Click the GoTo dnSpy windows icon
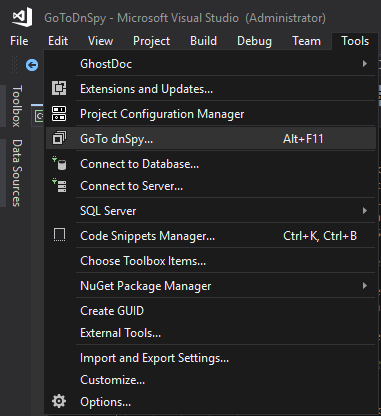Viewport: 381px width, 416px height. click(59, 138)
